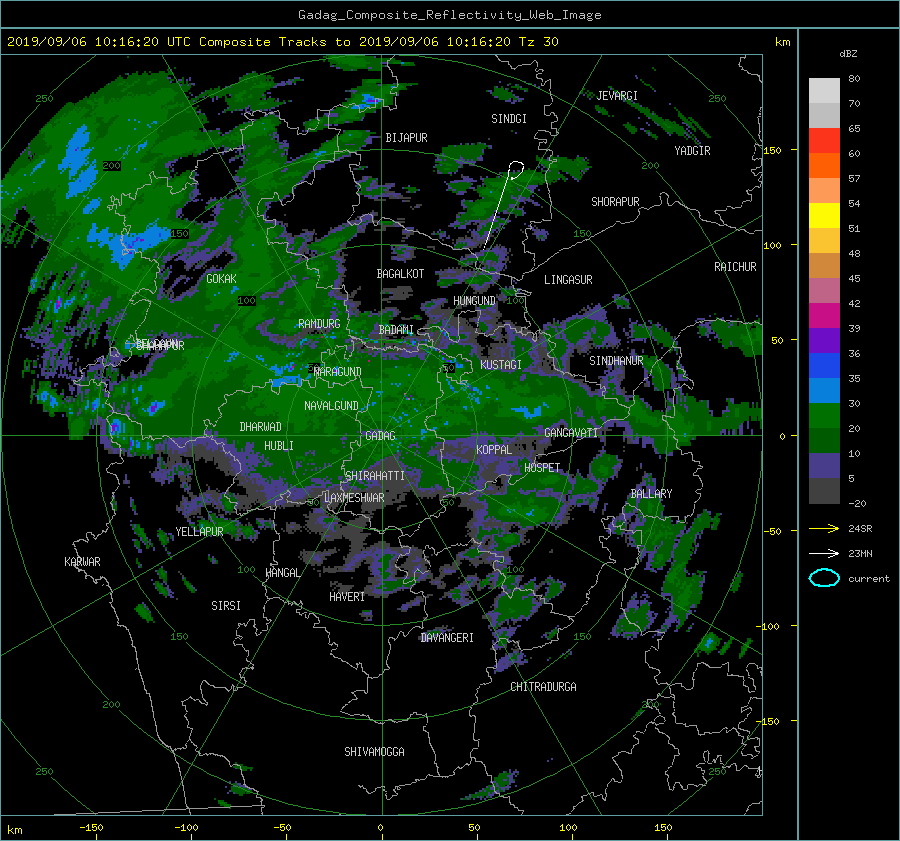This screenshot has width=900, height=841.
Task: Click the YADGIR city label
Action: coord(692,151)
